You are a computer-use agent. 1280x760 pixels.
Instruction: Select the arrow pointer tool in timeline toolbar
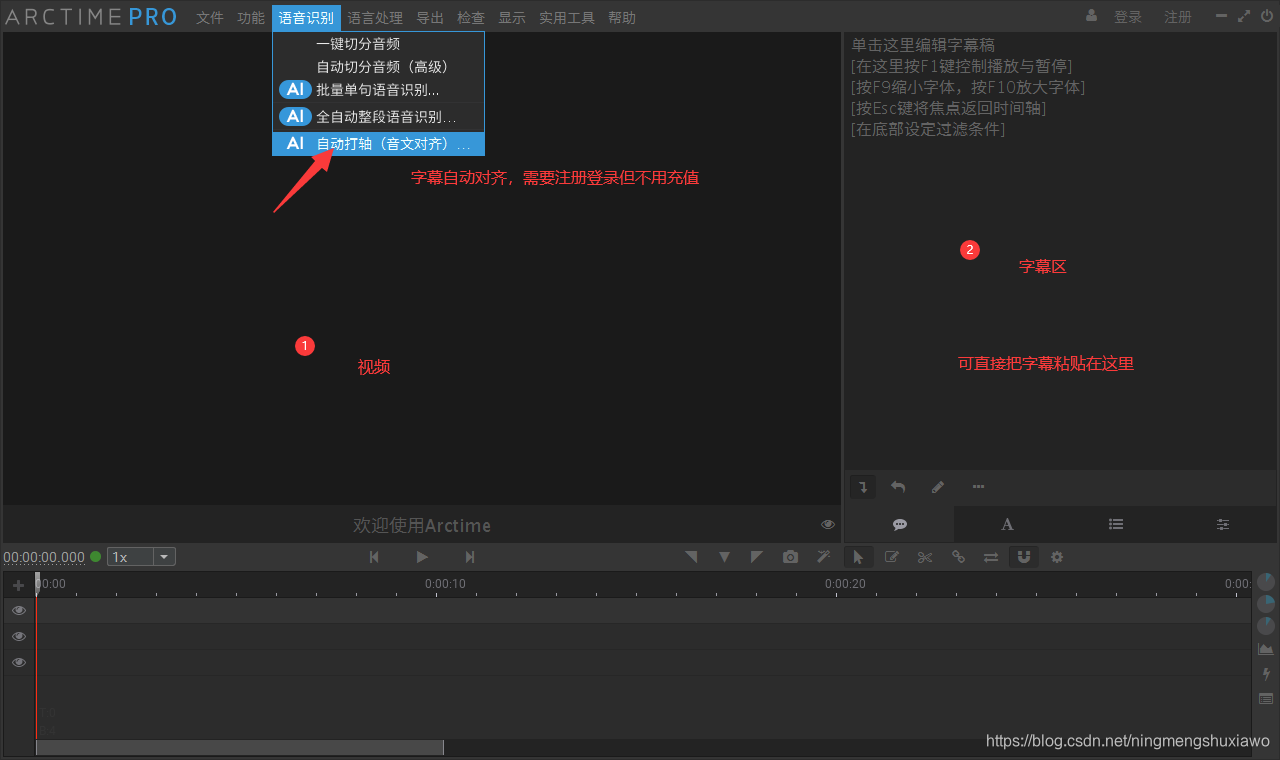click(858, 557)
